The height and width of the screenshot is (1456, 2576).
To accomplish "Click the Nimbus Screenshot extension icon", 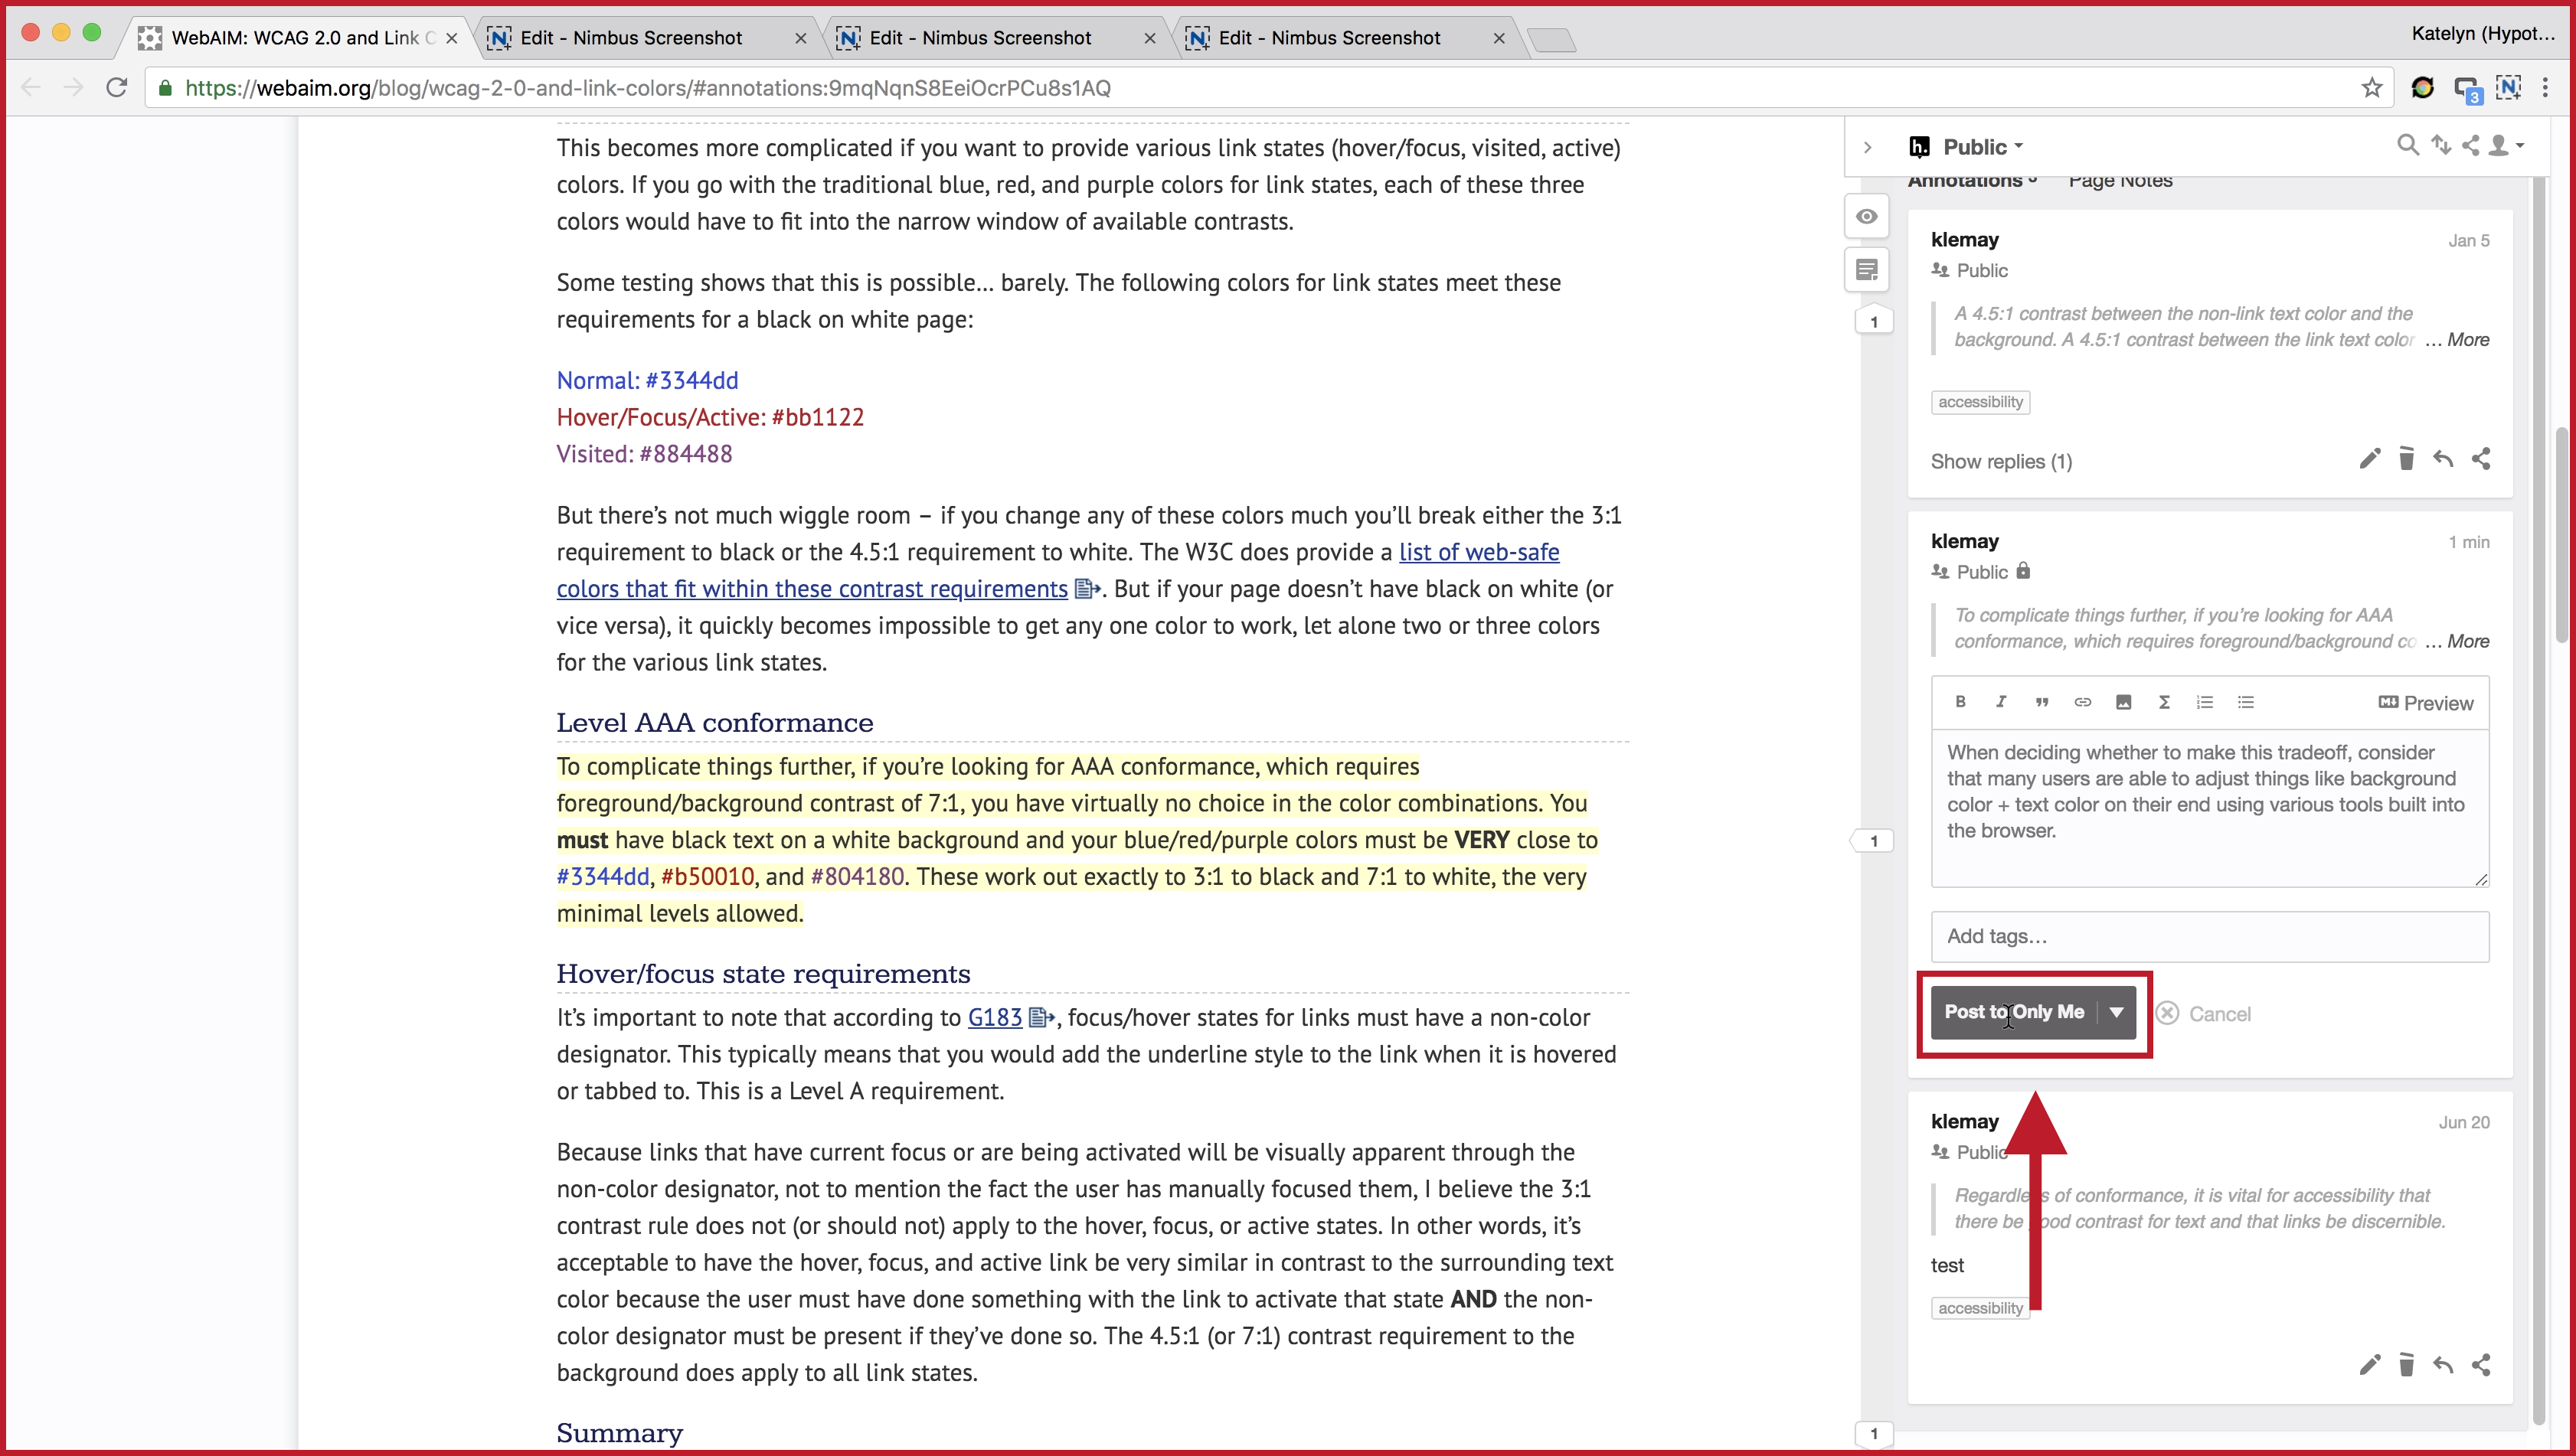I will point(2509,88).
